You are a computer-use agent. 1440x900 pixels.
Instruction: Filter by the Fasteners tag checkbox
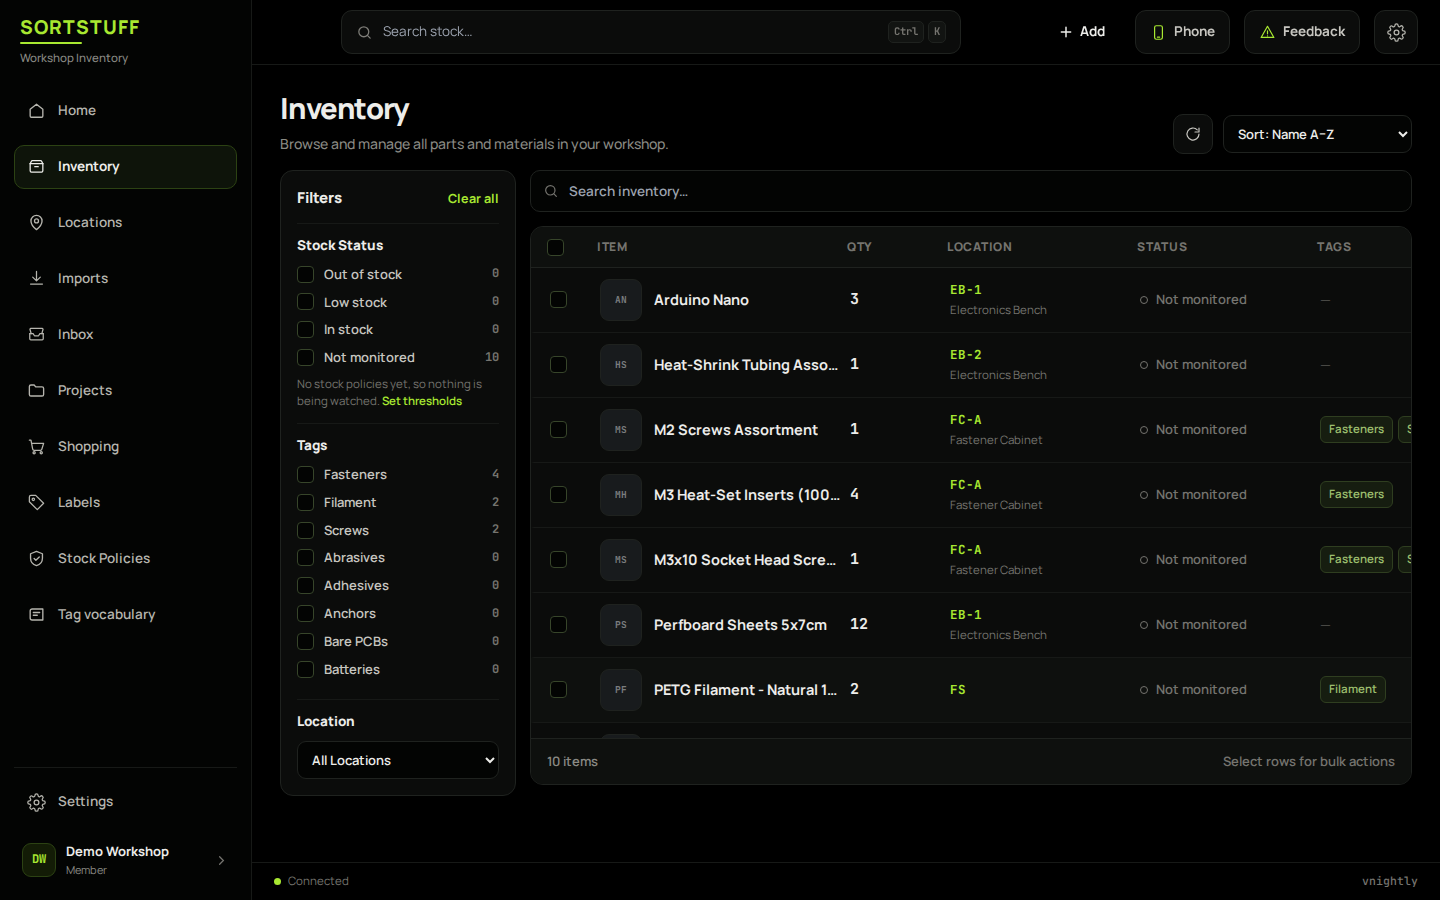click(x=306, y=474)
